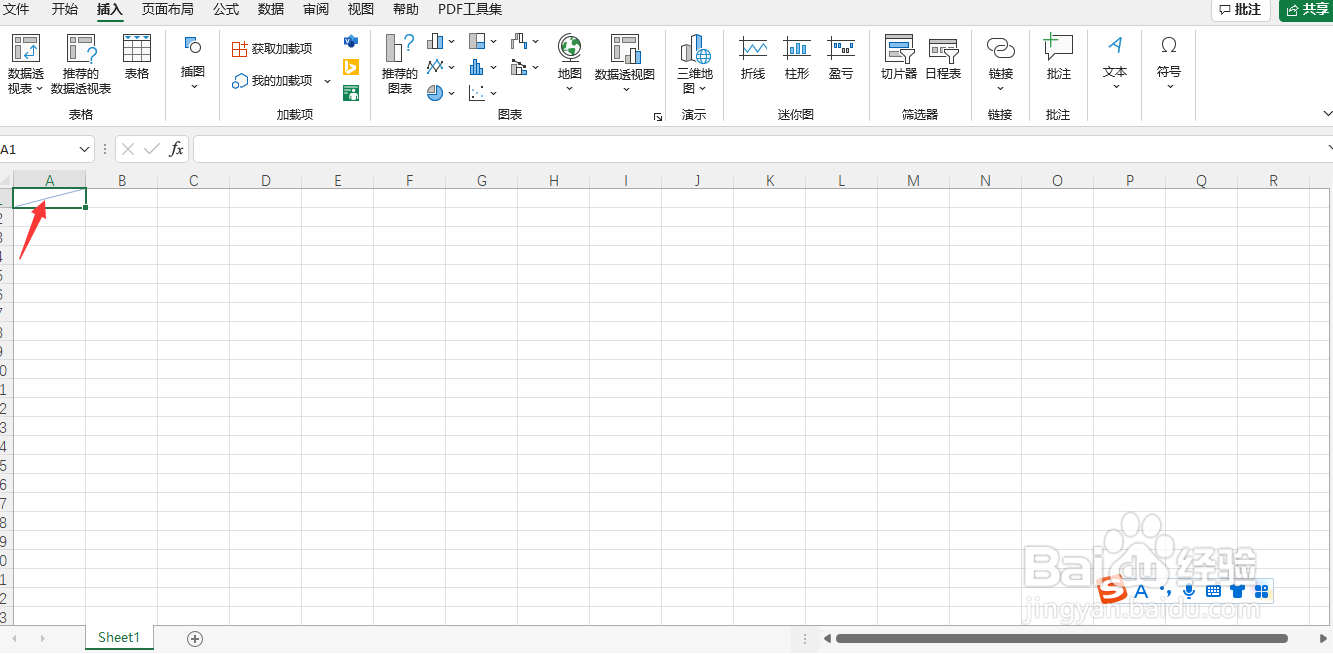Click the Insert Function fx button
This screenshot has width=1333, height=654.
pyautogui.click(x=176, y=149)
